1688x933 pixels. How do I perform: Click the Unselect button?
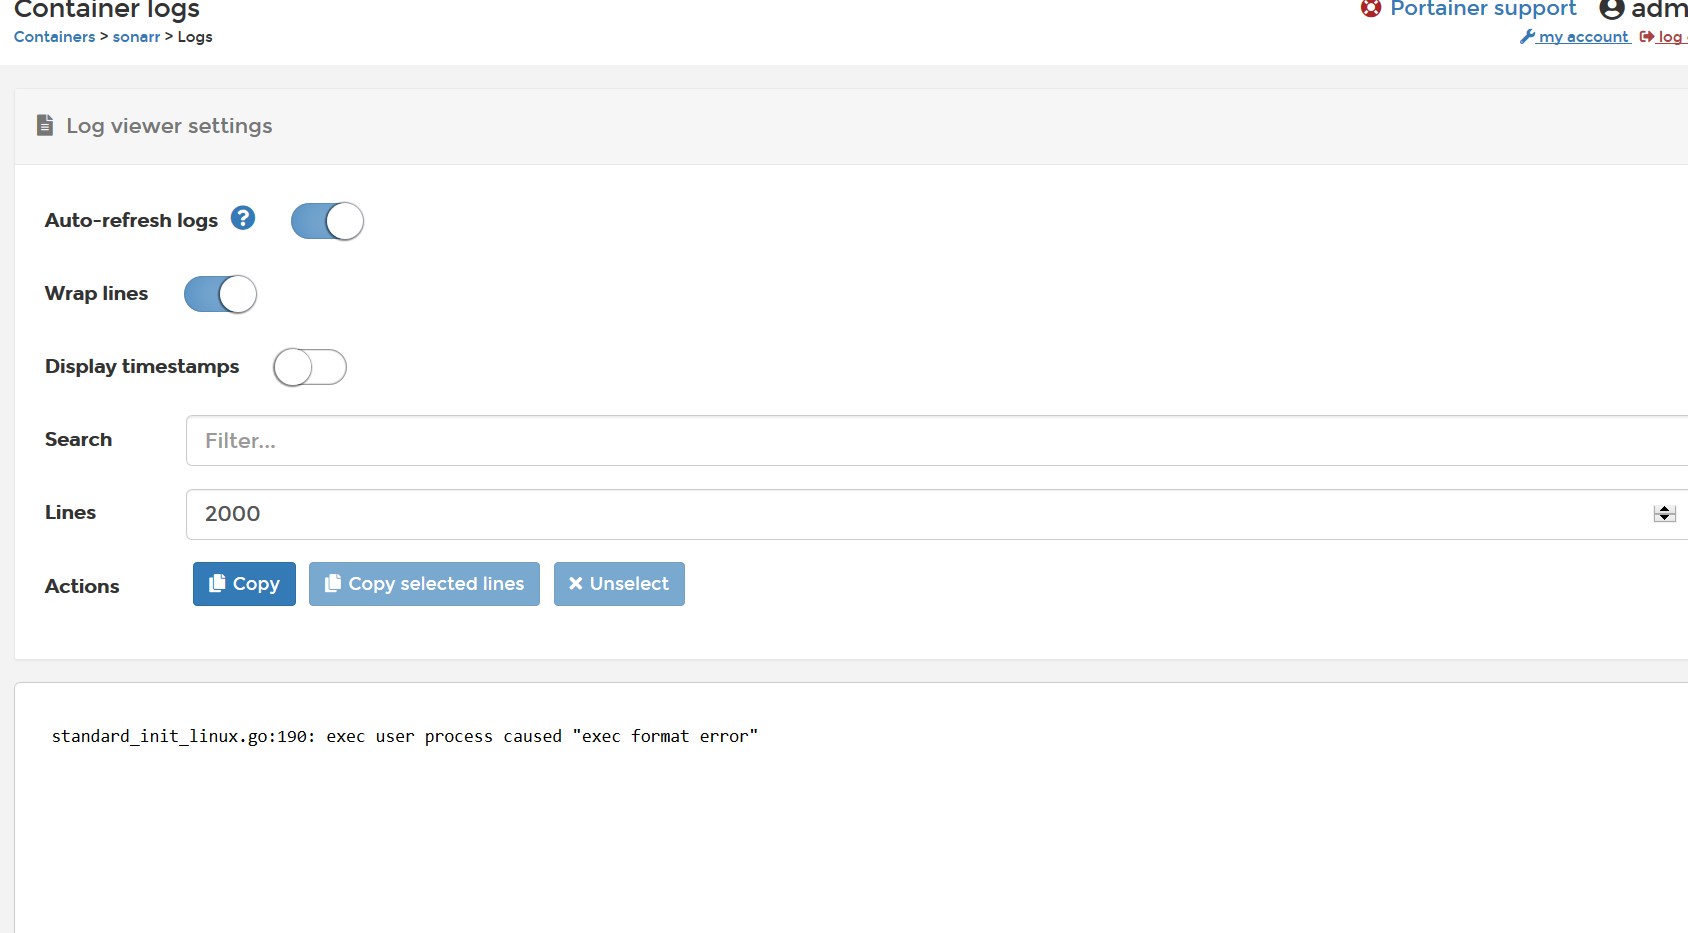pos(619,584)
